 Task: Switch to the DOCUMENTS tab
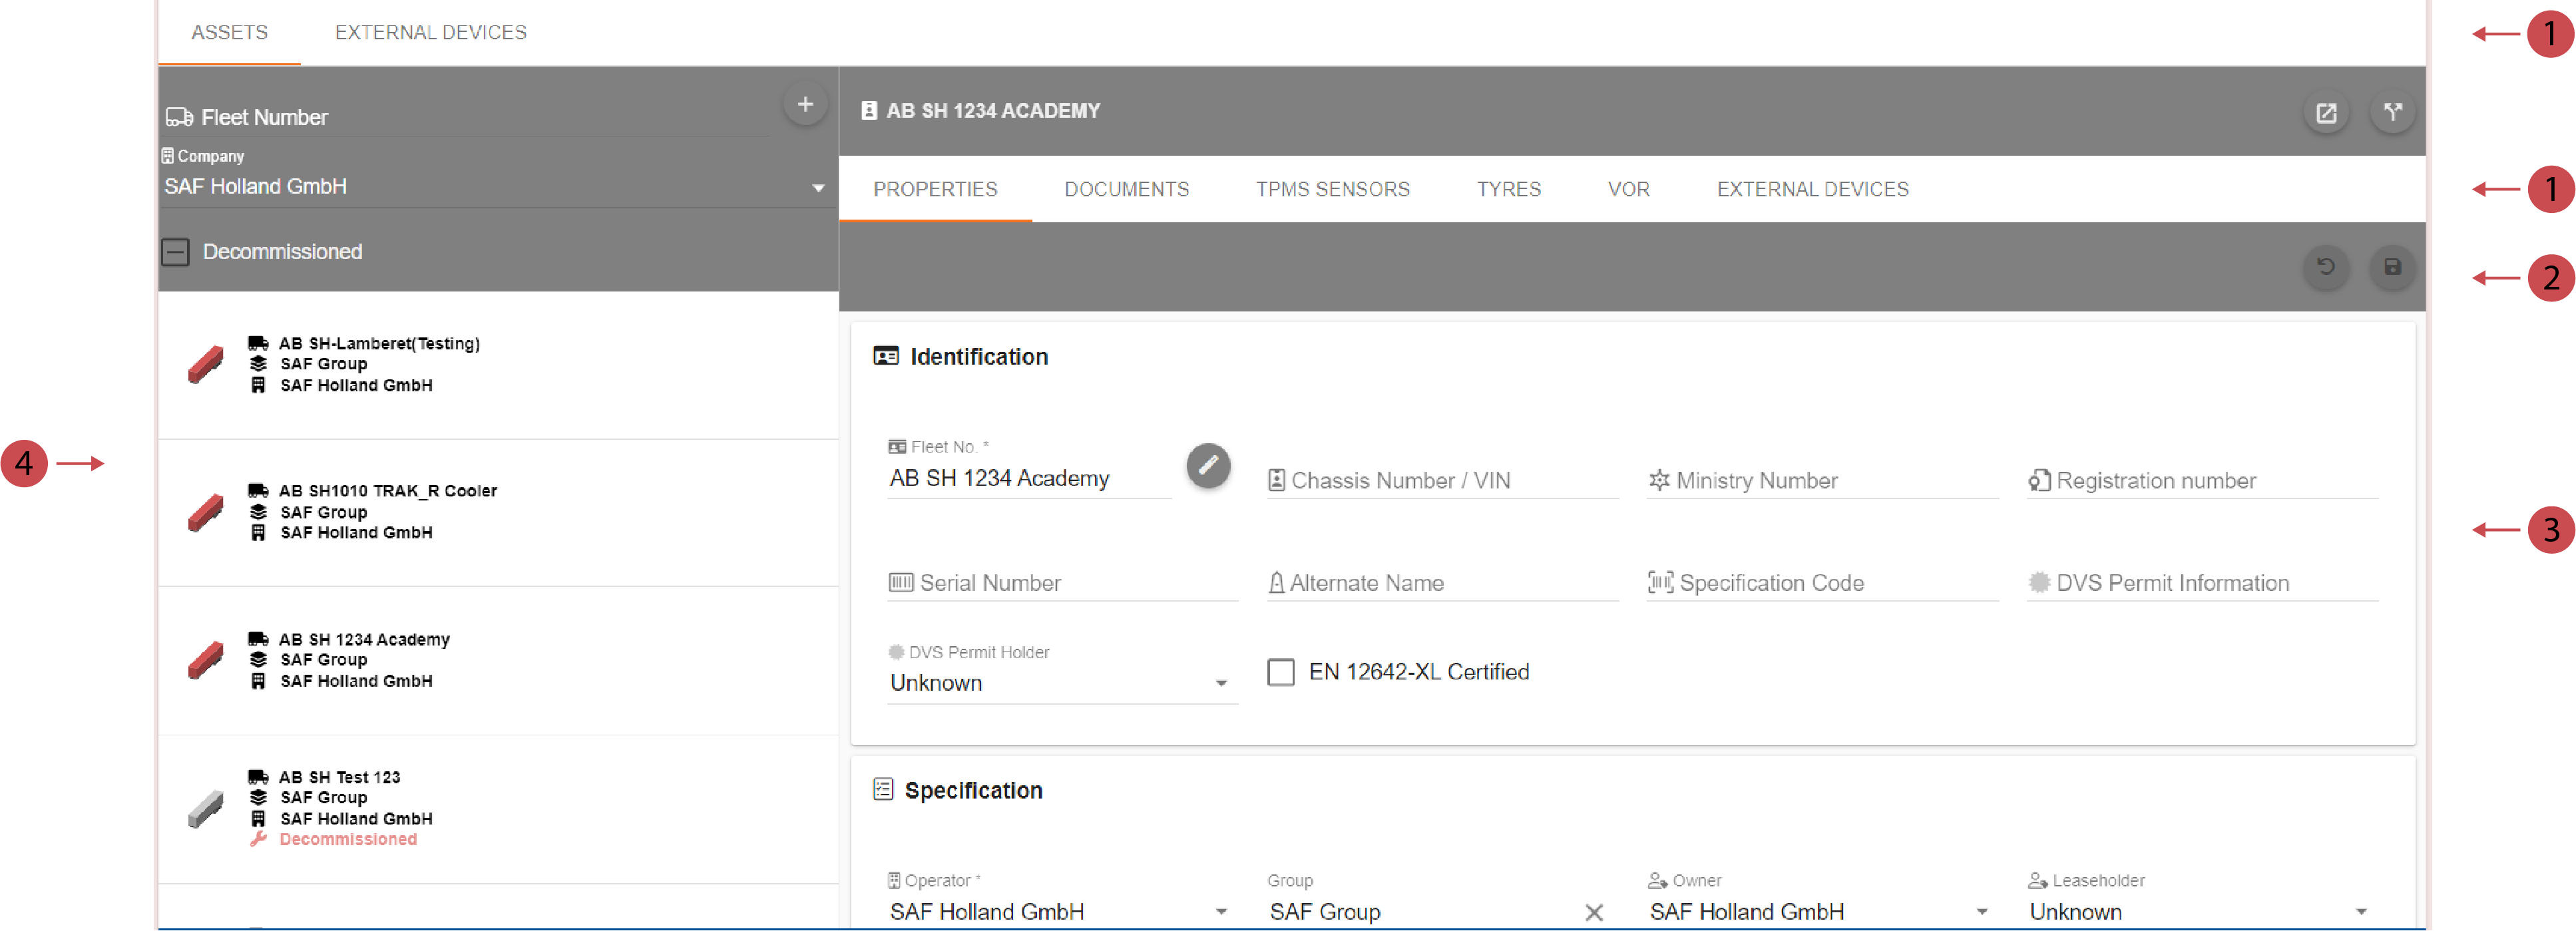tap(1127, 189)
